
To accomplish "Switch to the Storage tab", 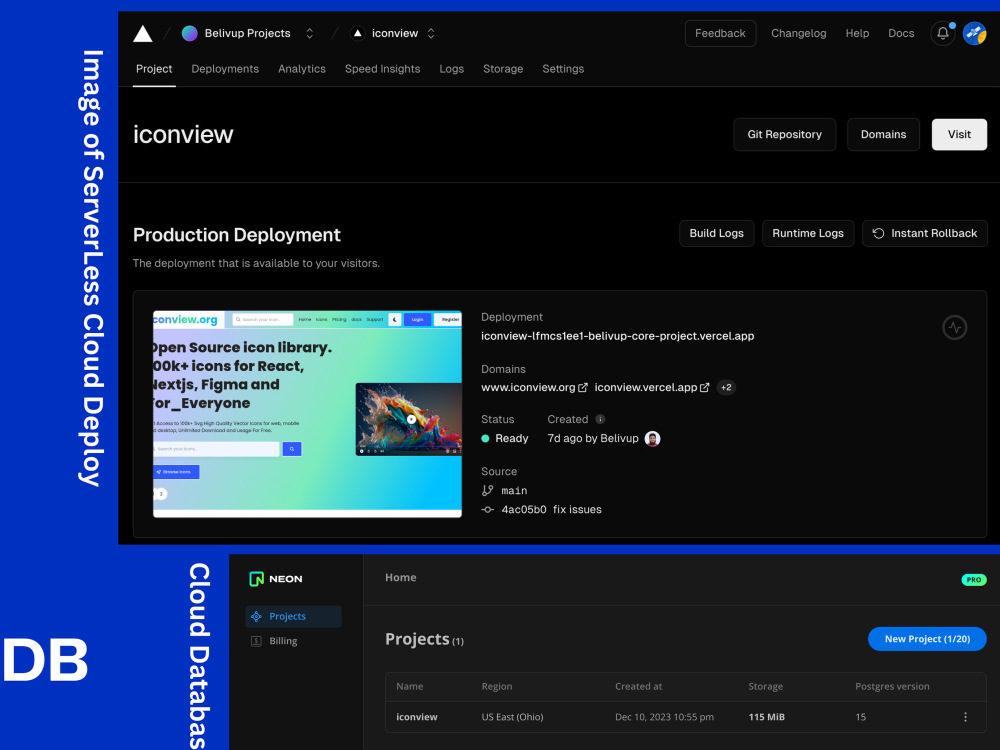I will point(503,69).
